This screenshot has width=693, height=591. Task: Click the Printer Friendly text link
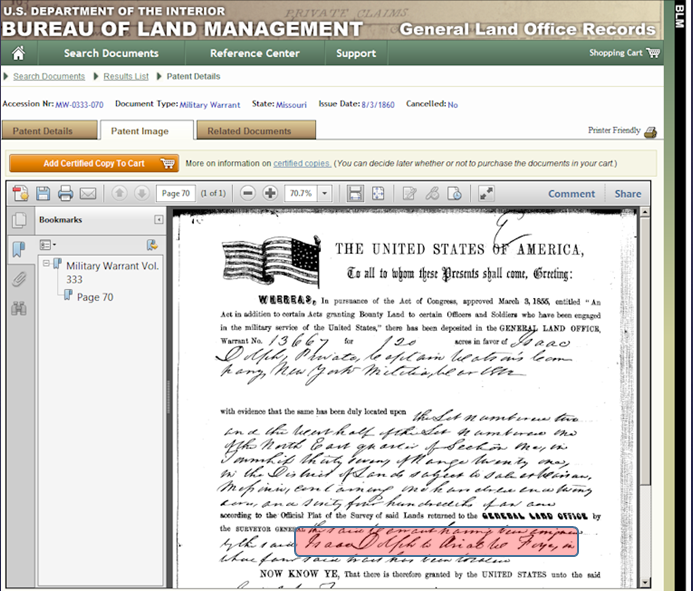pos(613,130)
